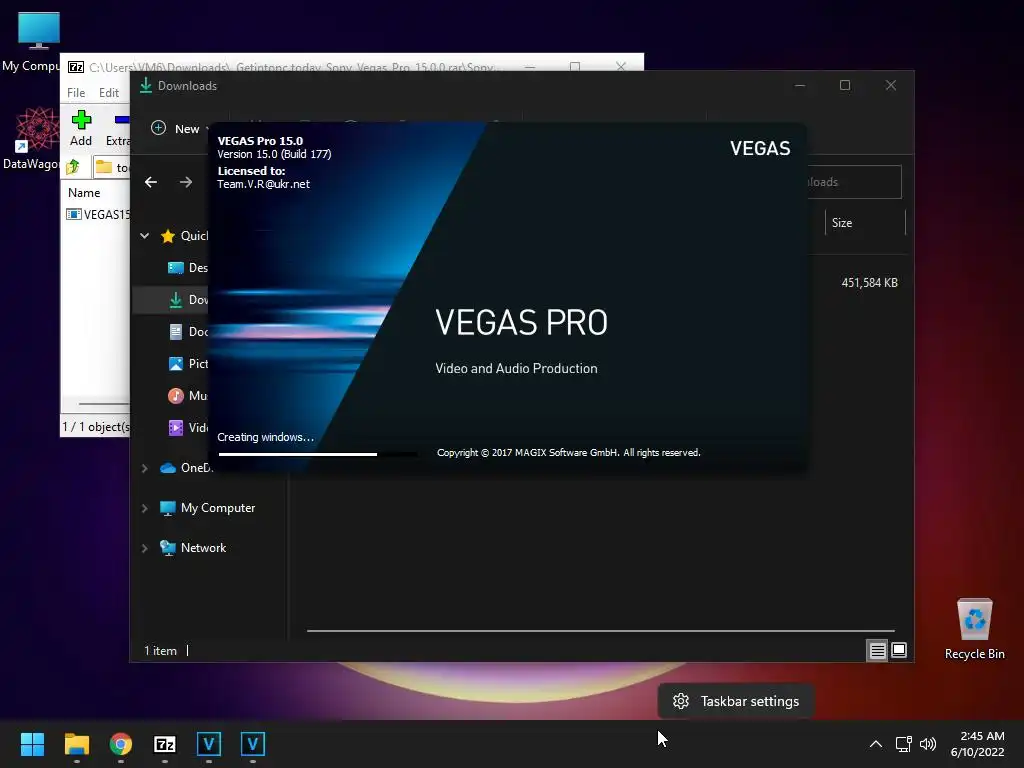Select the first VEGAS taskbar icon

tap(209, 744)
